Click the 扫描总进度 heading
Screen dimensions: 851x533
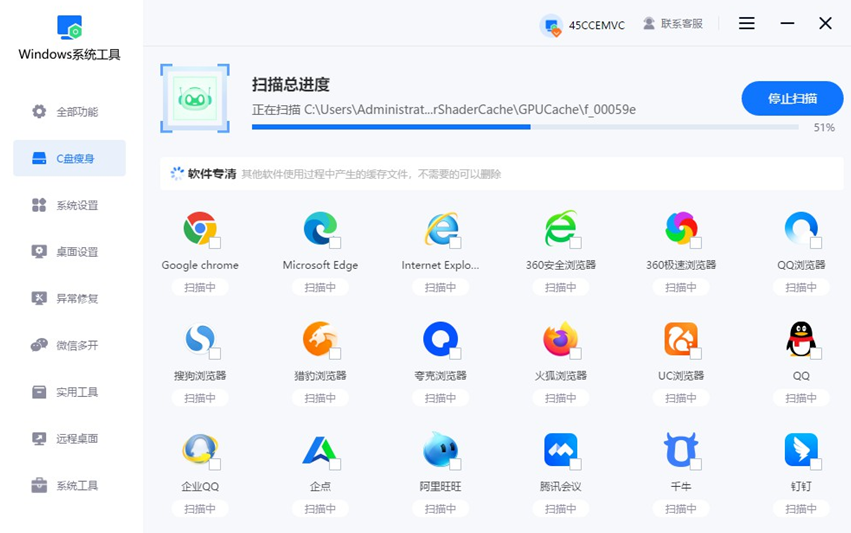tap(291, 84)
